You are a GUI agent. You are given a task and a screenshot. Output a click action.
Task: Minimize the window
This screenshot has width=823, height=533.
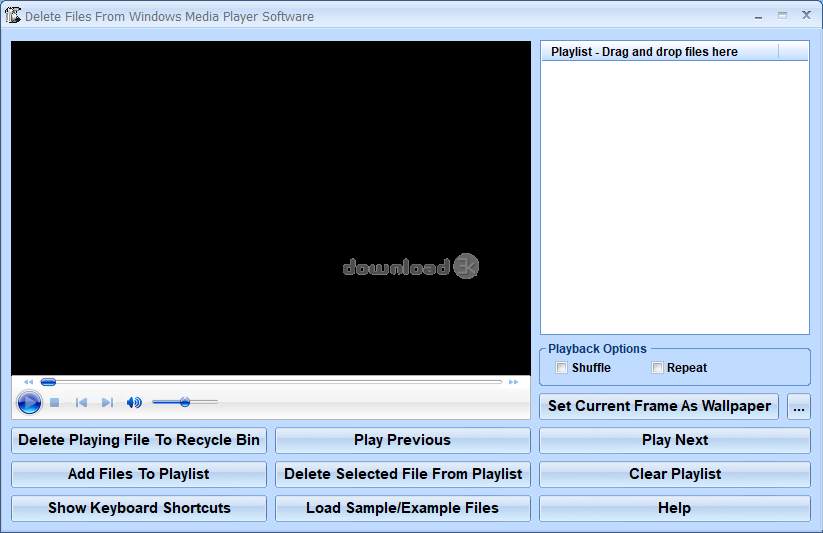758,16
